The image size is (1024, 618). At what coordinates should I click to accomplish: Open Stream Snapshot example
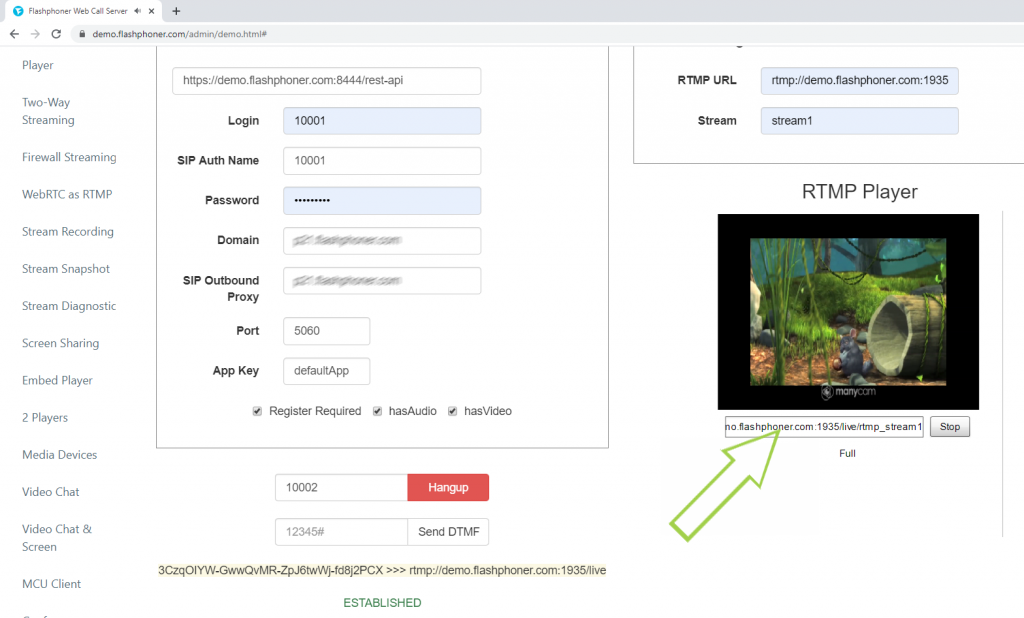66,269
